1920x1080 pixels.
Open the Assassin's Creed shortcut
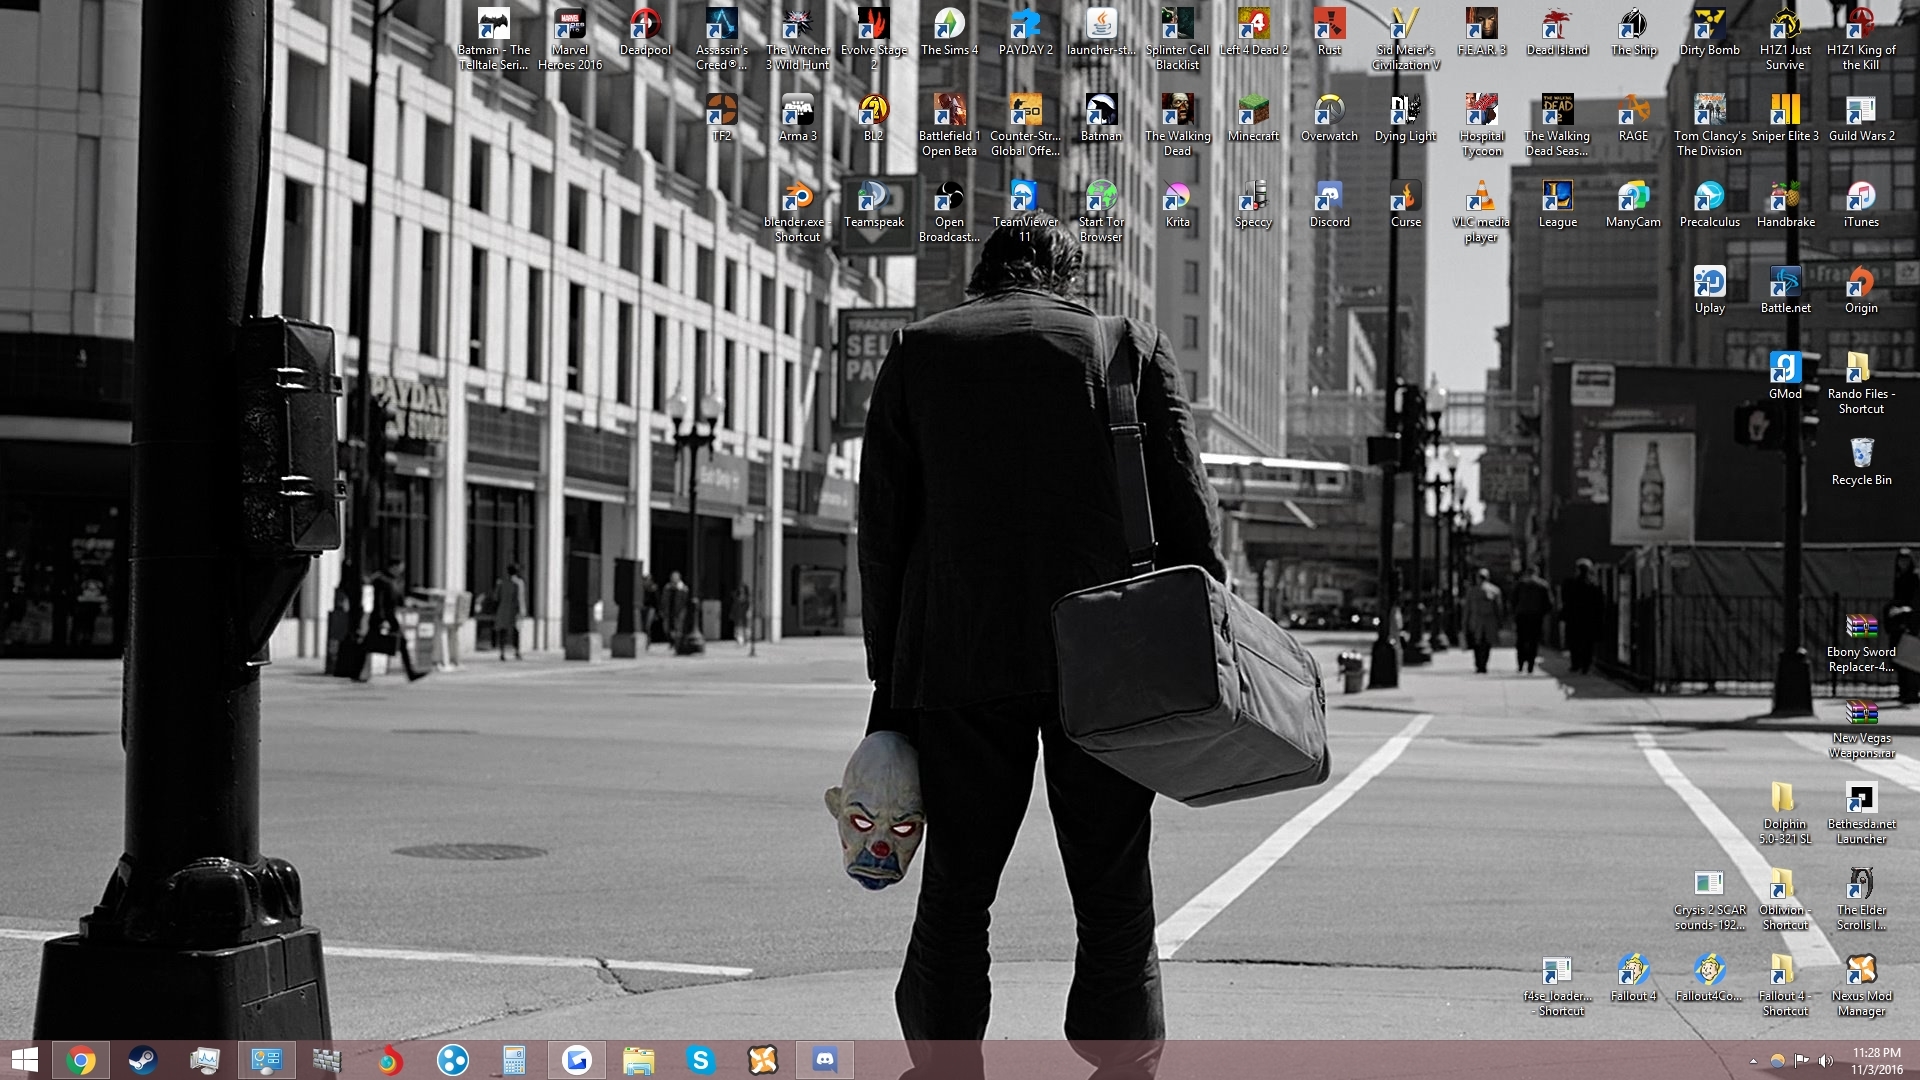click(721, 40)
